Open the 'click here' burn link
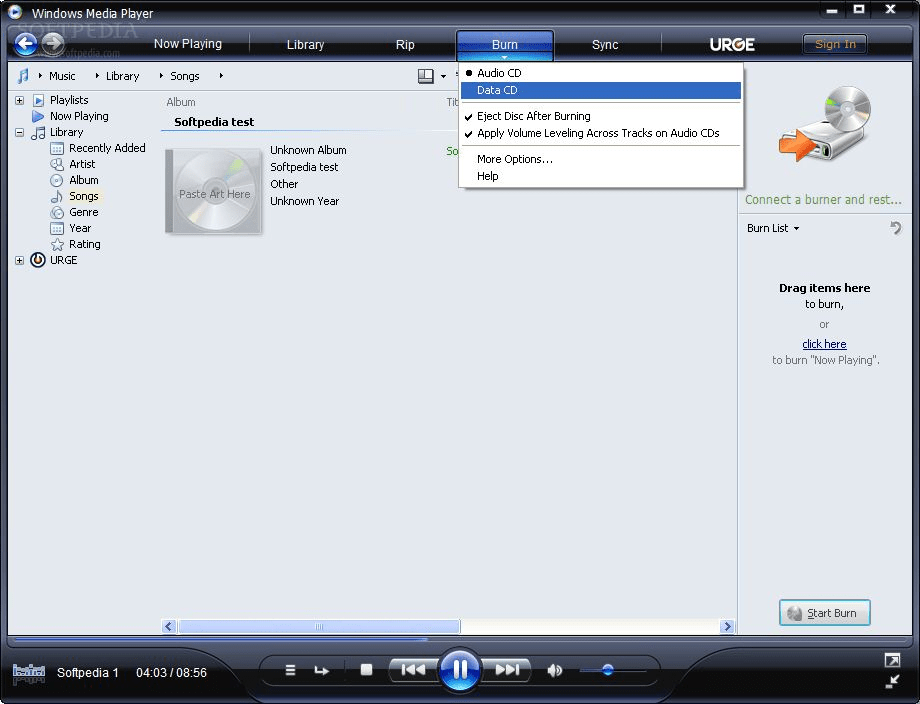Viewport: 920px width, 704px height. click(824, 343)
